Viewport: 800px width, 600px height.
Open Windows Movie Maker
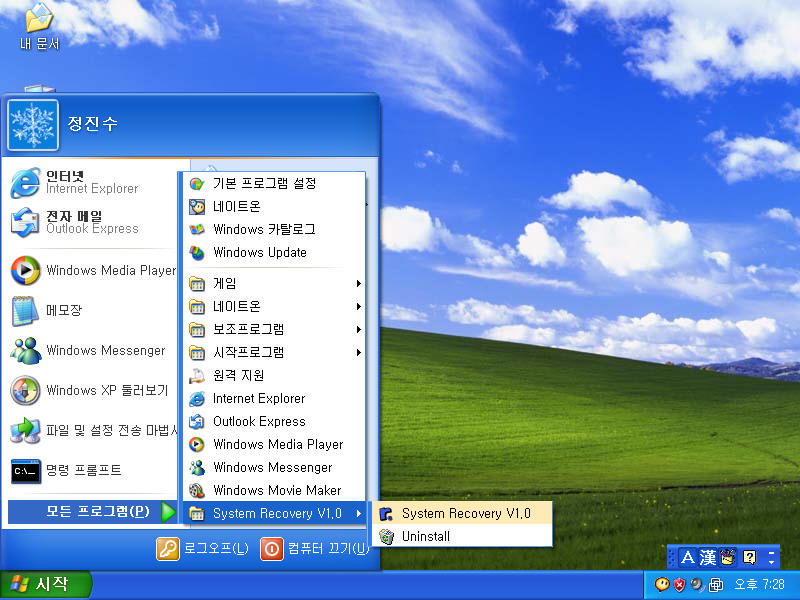click(274, 490)
